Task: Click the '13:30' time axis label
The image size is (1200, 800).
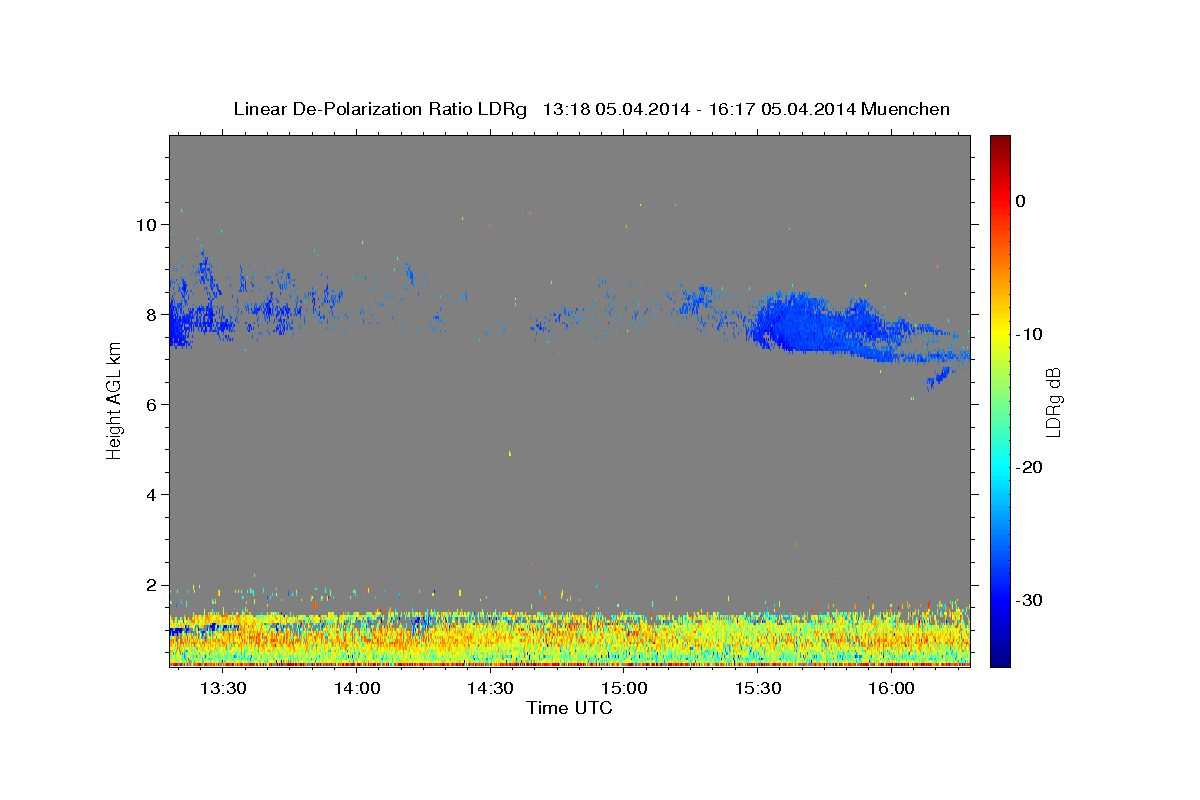Action: pos(222,688)
